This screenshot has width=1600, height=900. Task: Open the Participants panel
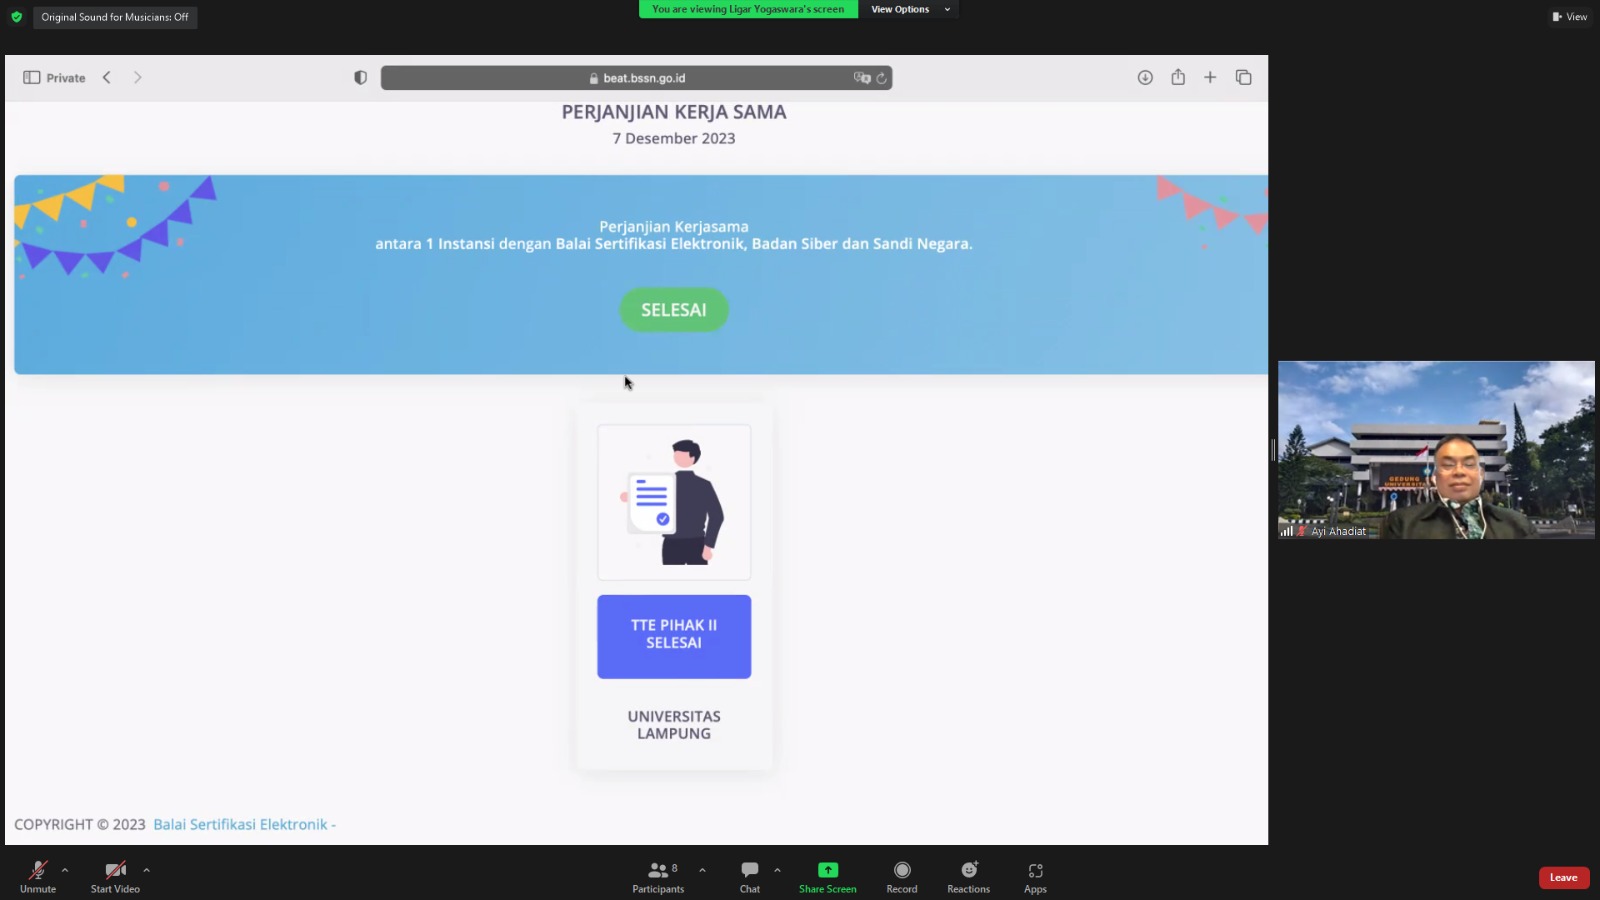(x=658, y=876)
